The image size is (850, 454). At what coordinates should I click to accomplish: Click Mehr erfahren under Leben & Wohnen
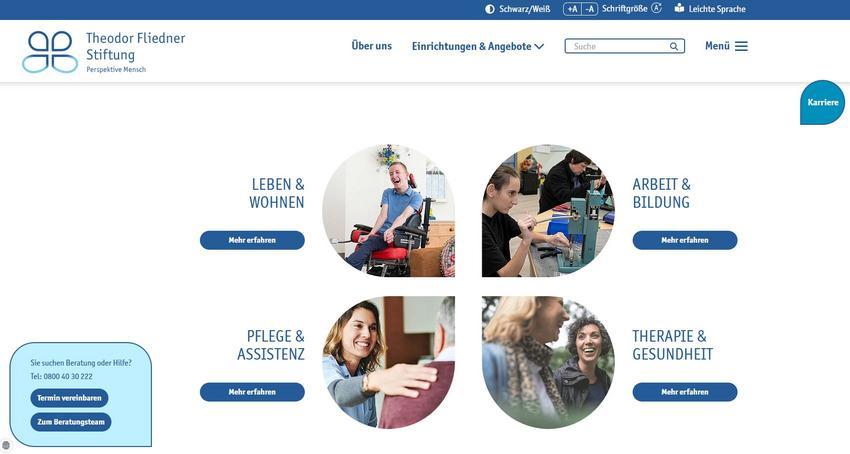coord(252,240)
